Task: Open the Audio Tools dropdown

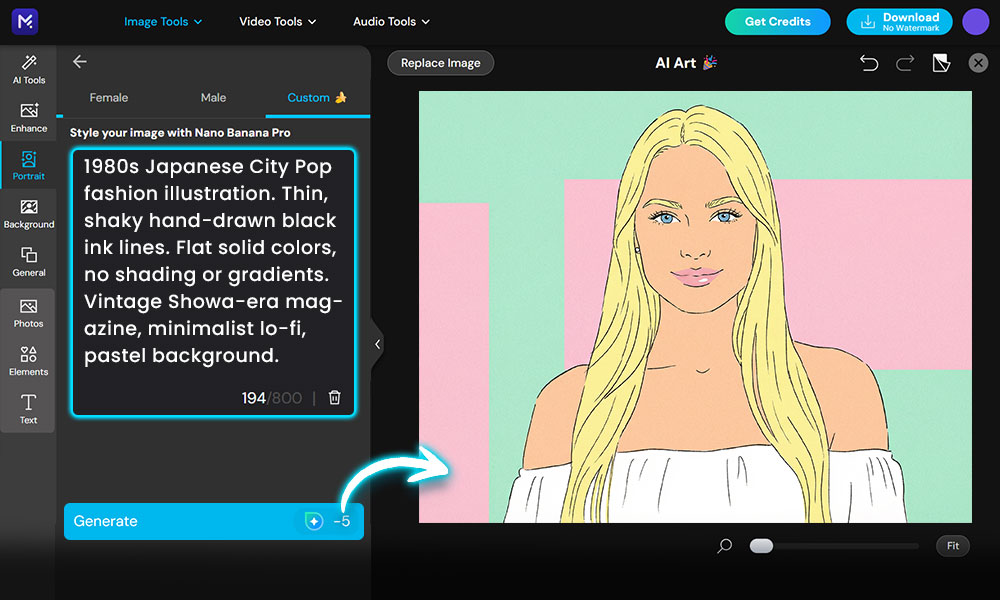Action: click(x=390, y=21)
